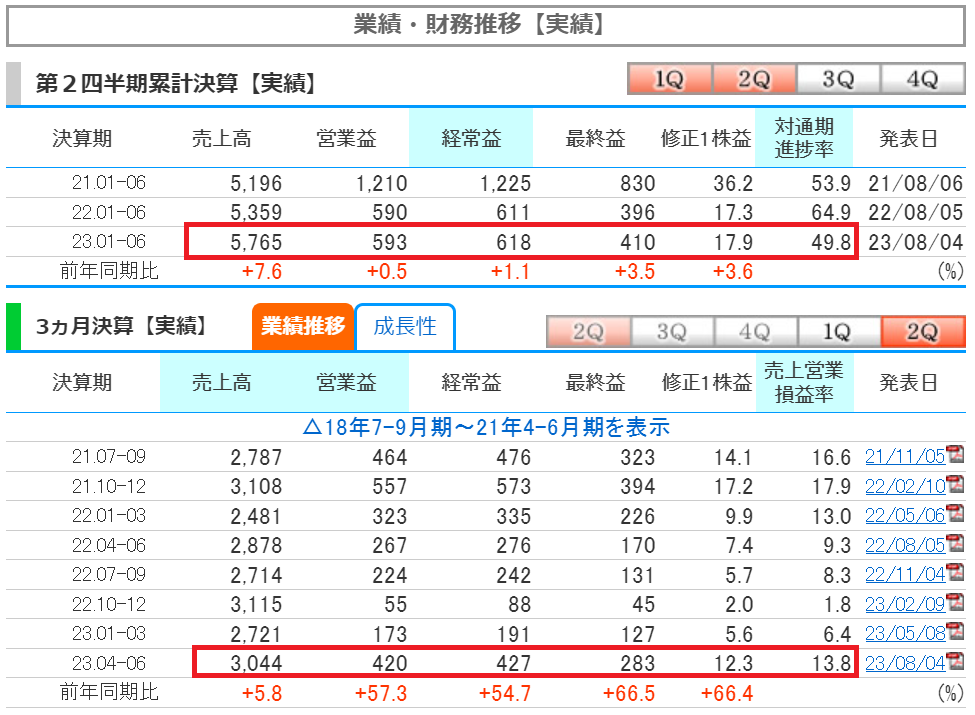Open 23/08/04 quarterly announcement link
975x715 pixels.
tap(905, 663)
